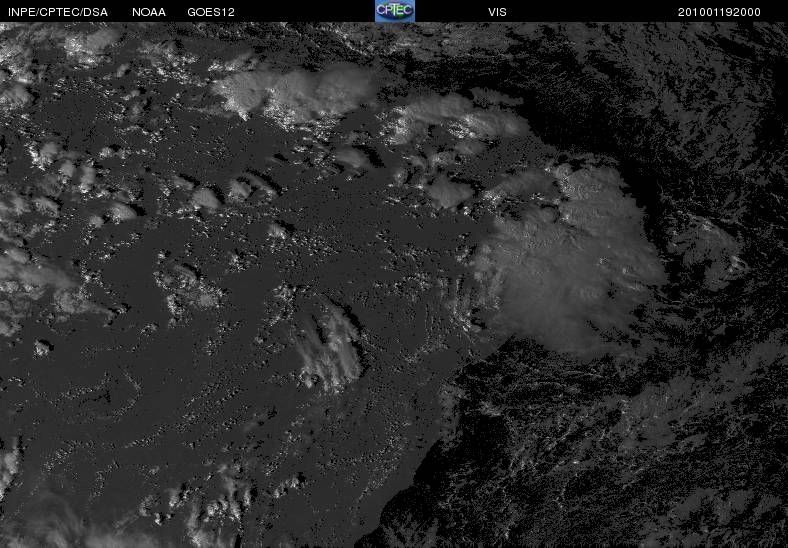Select the INPE/CPTEC/DSA header label
The height and width of the screenshot is (548, 788).
coord(58,12)
